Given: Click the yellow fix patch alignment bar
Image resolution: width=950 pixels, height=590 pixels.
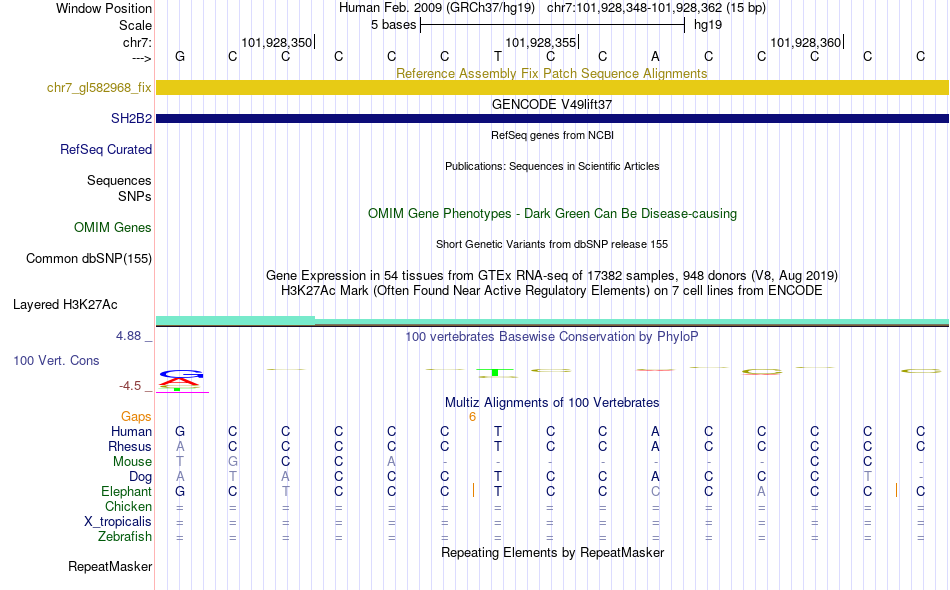Looking at the screenshot, I should coord(552,88).
